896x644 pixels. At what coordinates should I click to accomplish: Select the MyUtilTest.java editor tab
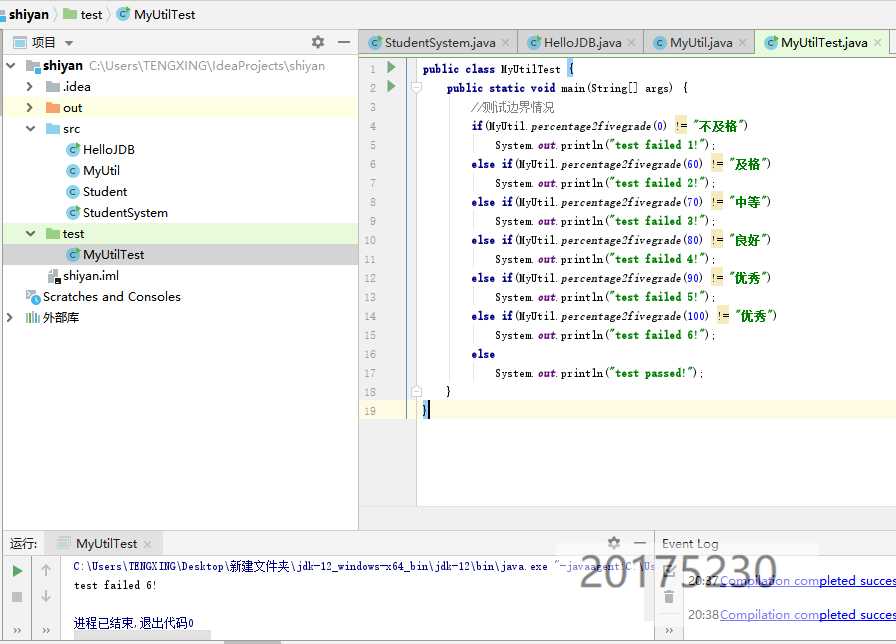coord(823,42)
